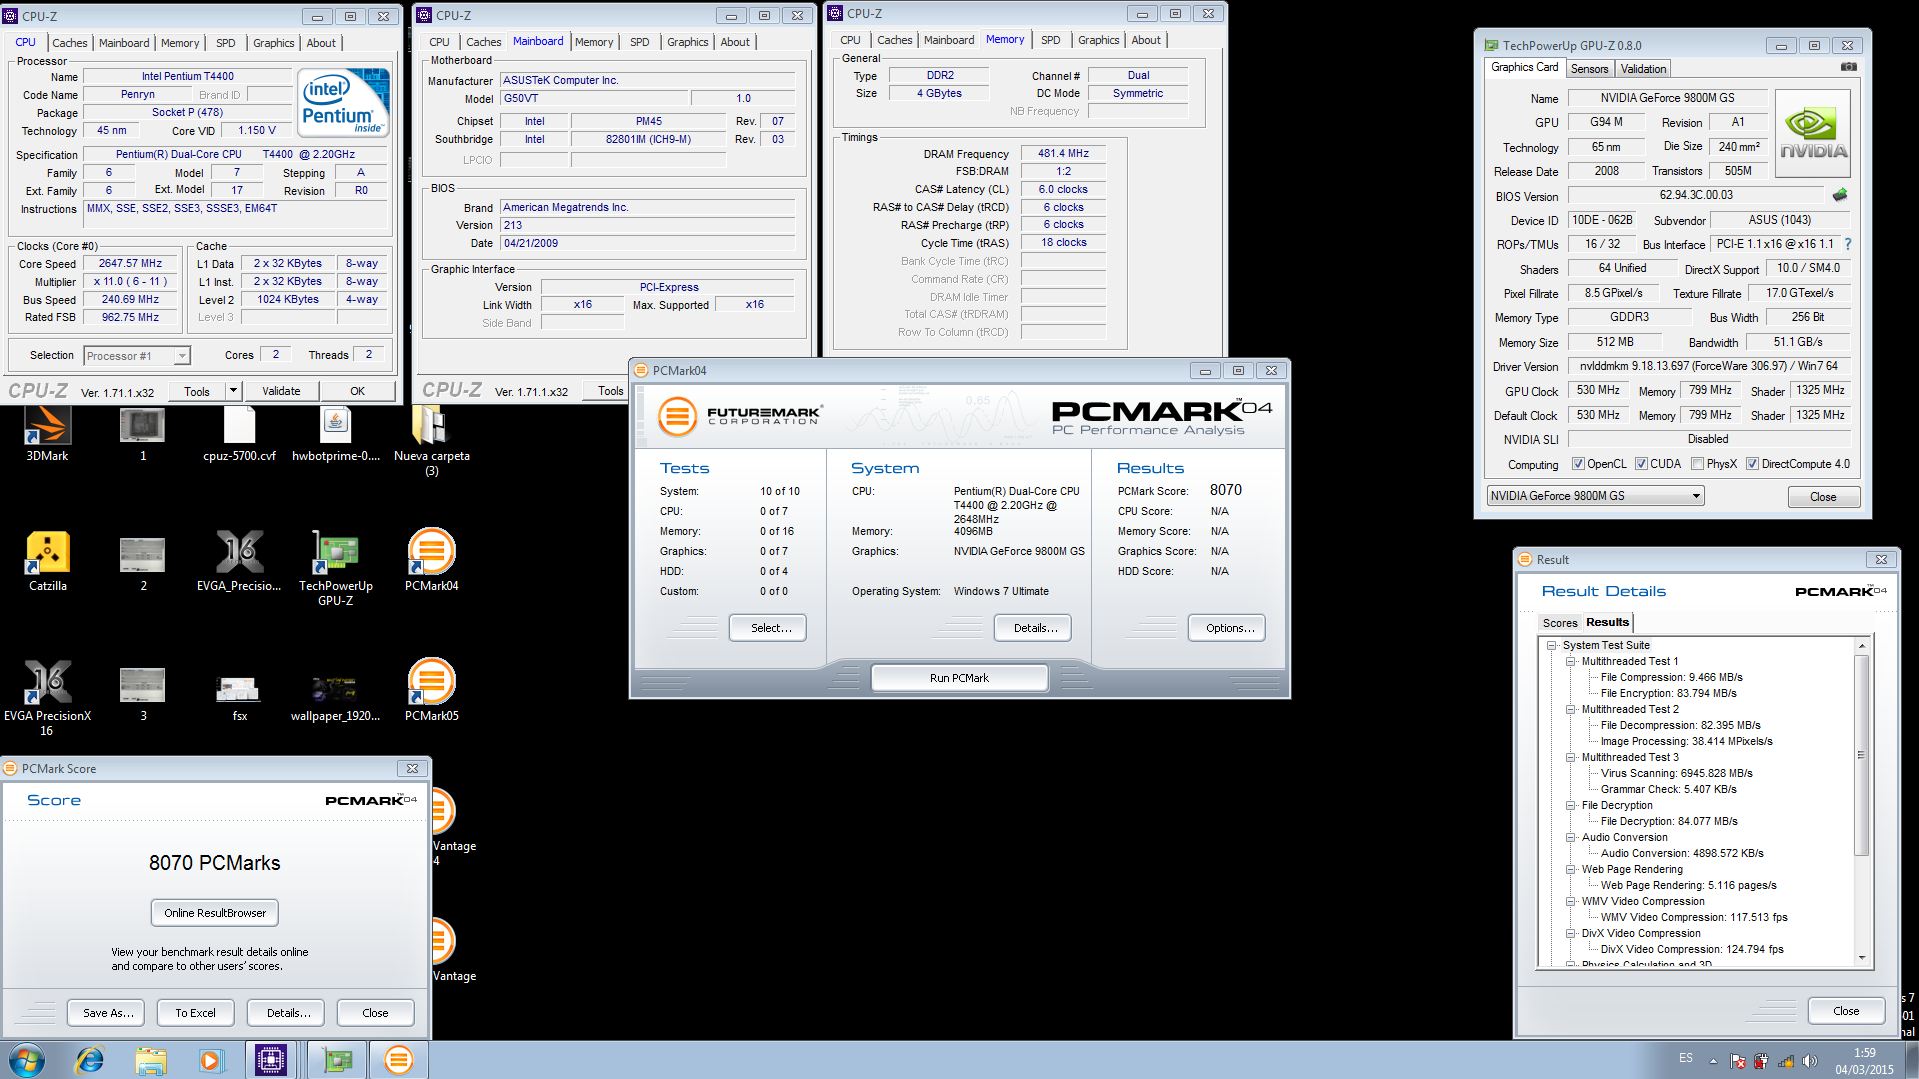The width and height of the screenshot is (1919, 1079).
Task: Click the Bus Interface question mark in GPU-Z
Action: 1848,244
